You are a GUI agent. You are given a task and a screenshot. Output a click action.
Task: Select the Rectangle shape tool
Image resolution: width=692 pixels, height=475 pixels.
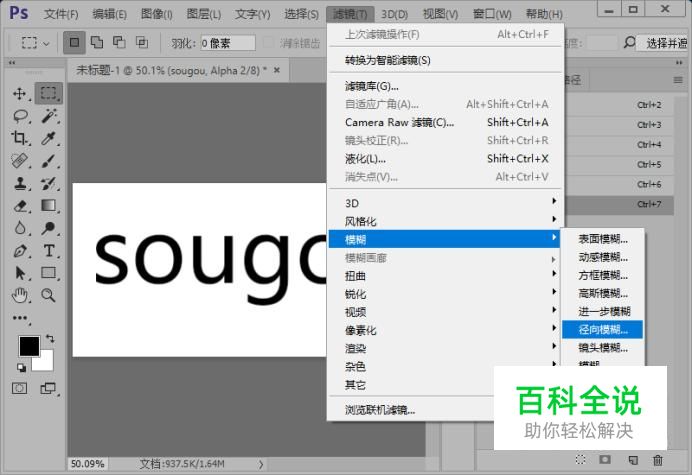pyautogui.click(x=49, y=273)
